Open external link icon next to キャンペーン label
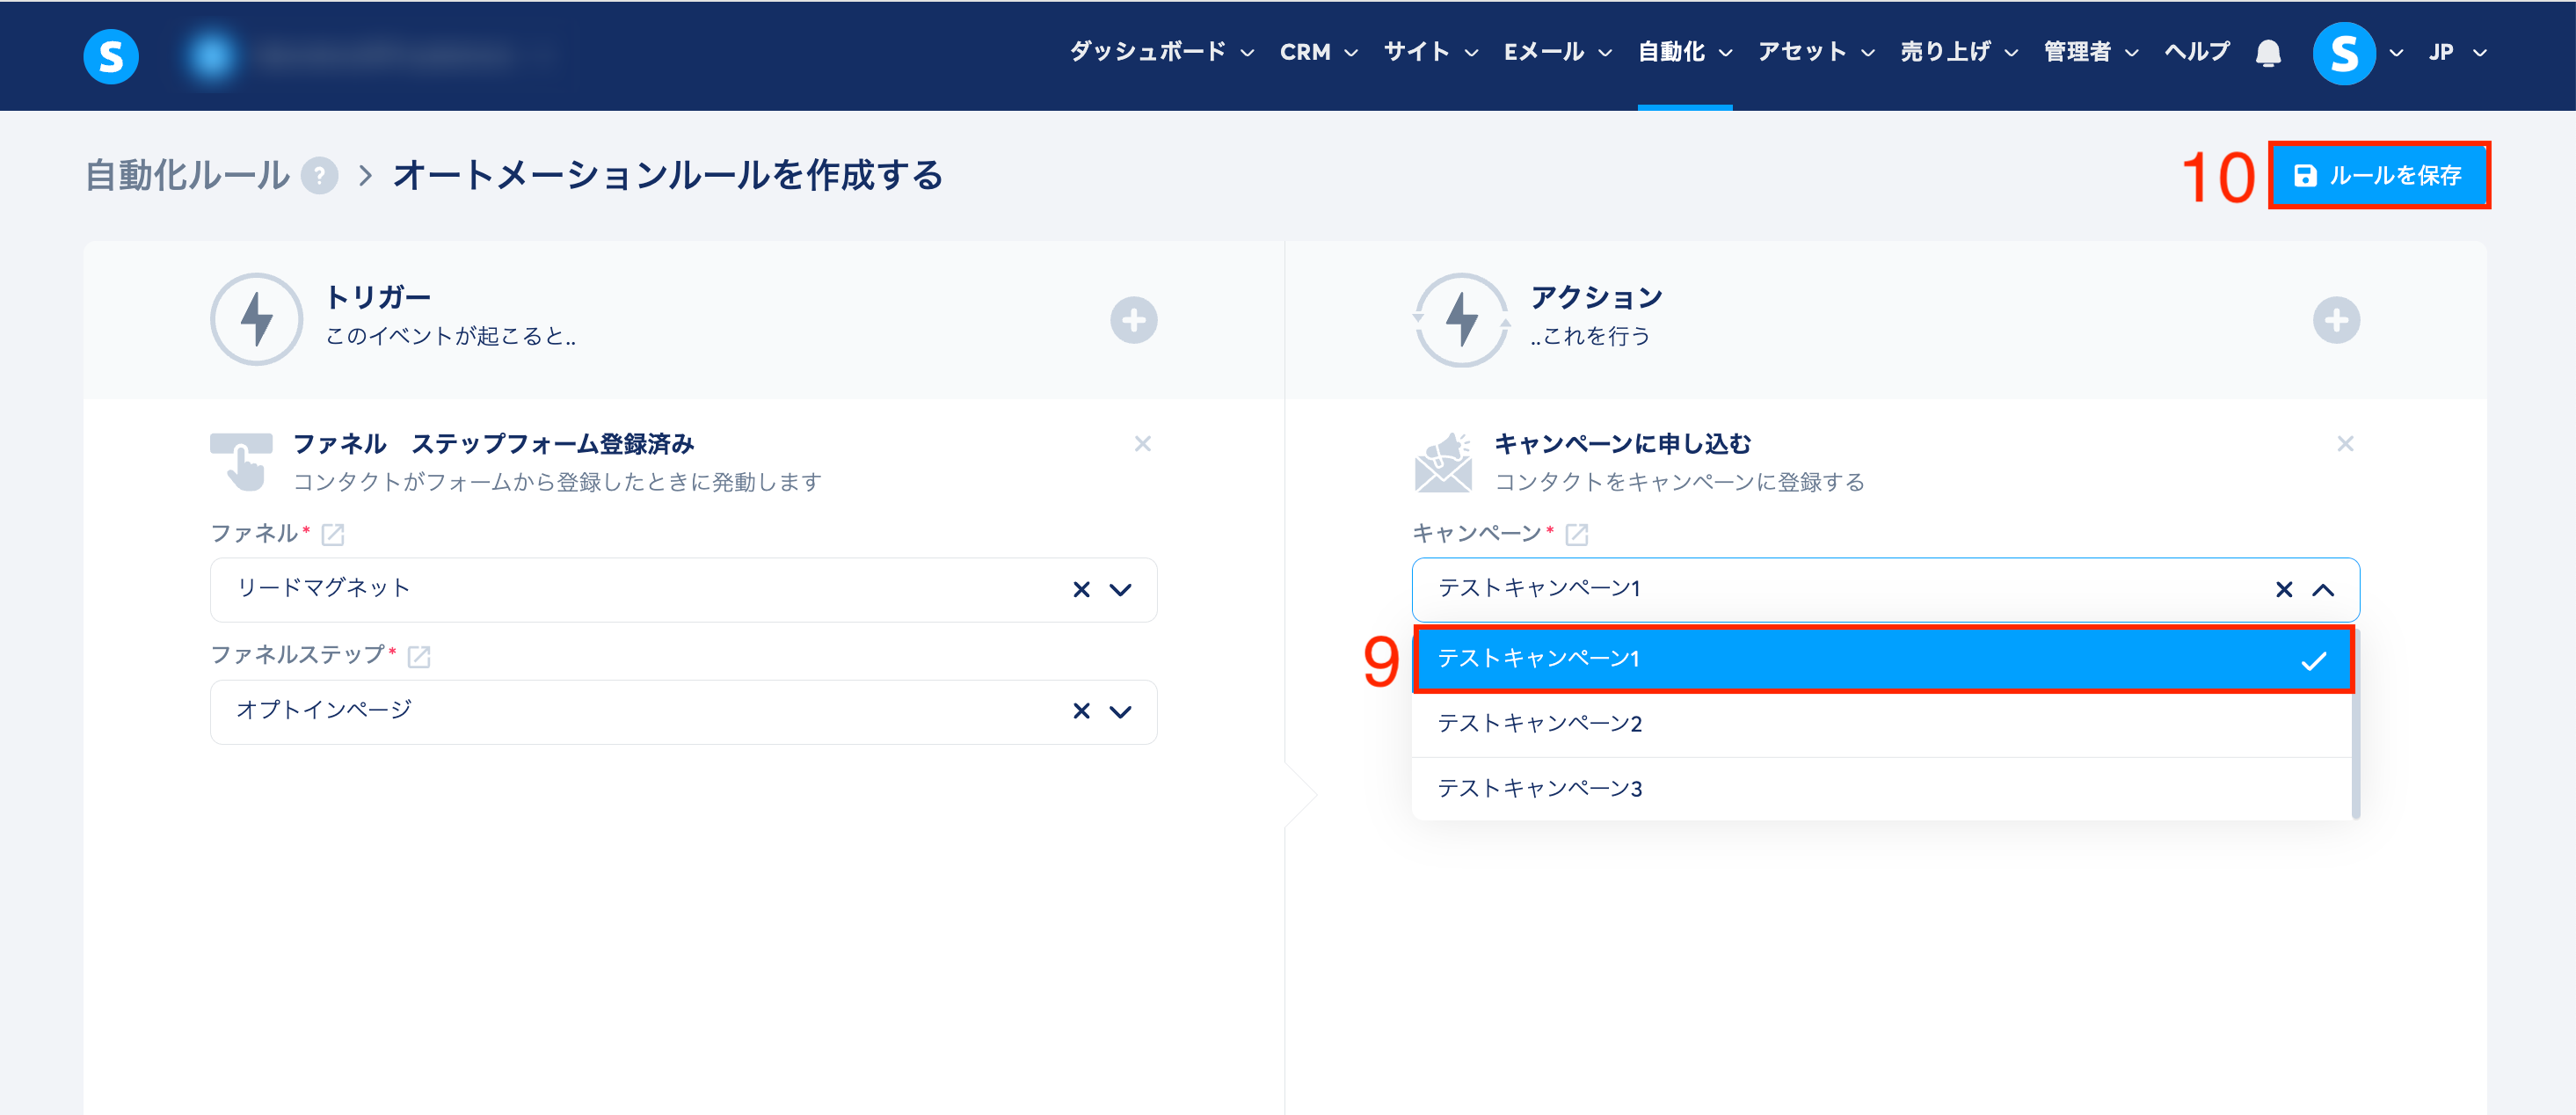The image size is (2576, 1115). point(1576,535)
